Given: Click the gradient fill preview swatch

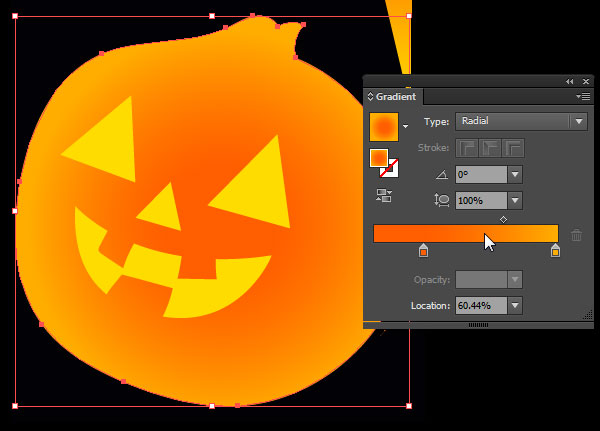Looking at the screenshot, I should click(384, 127).
